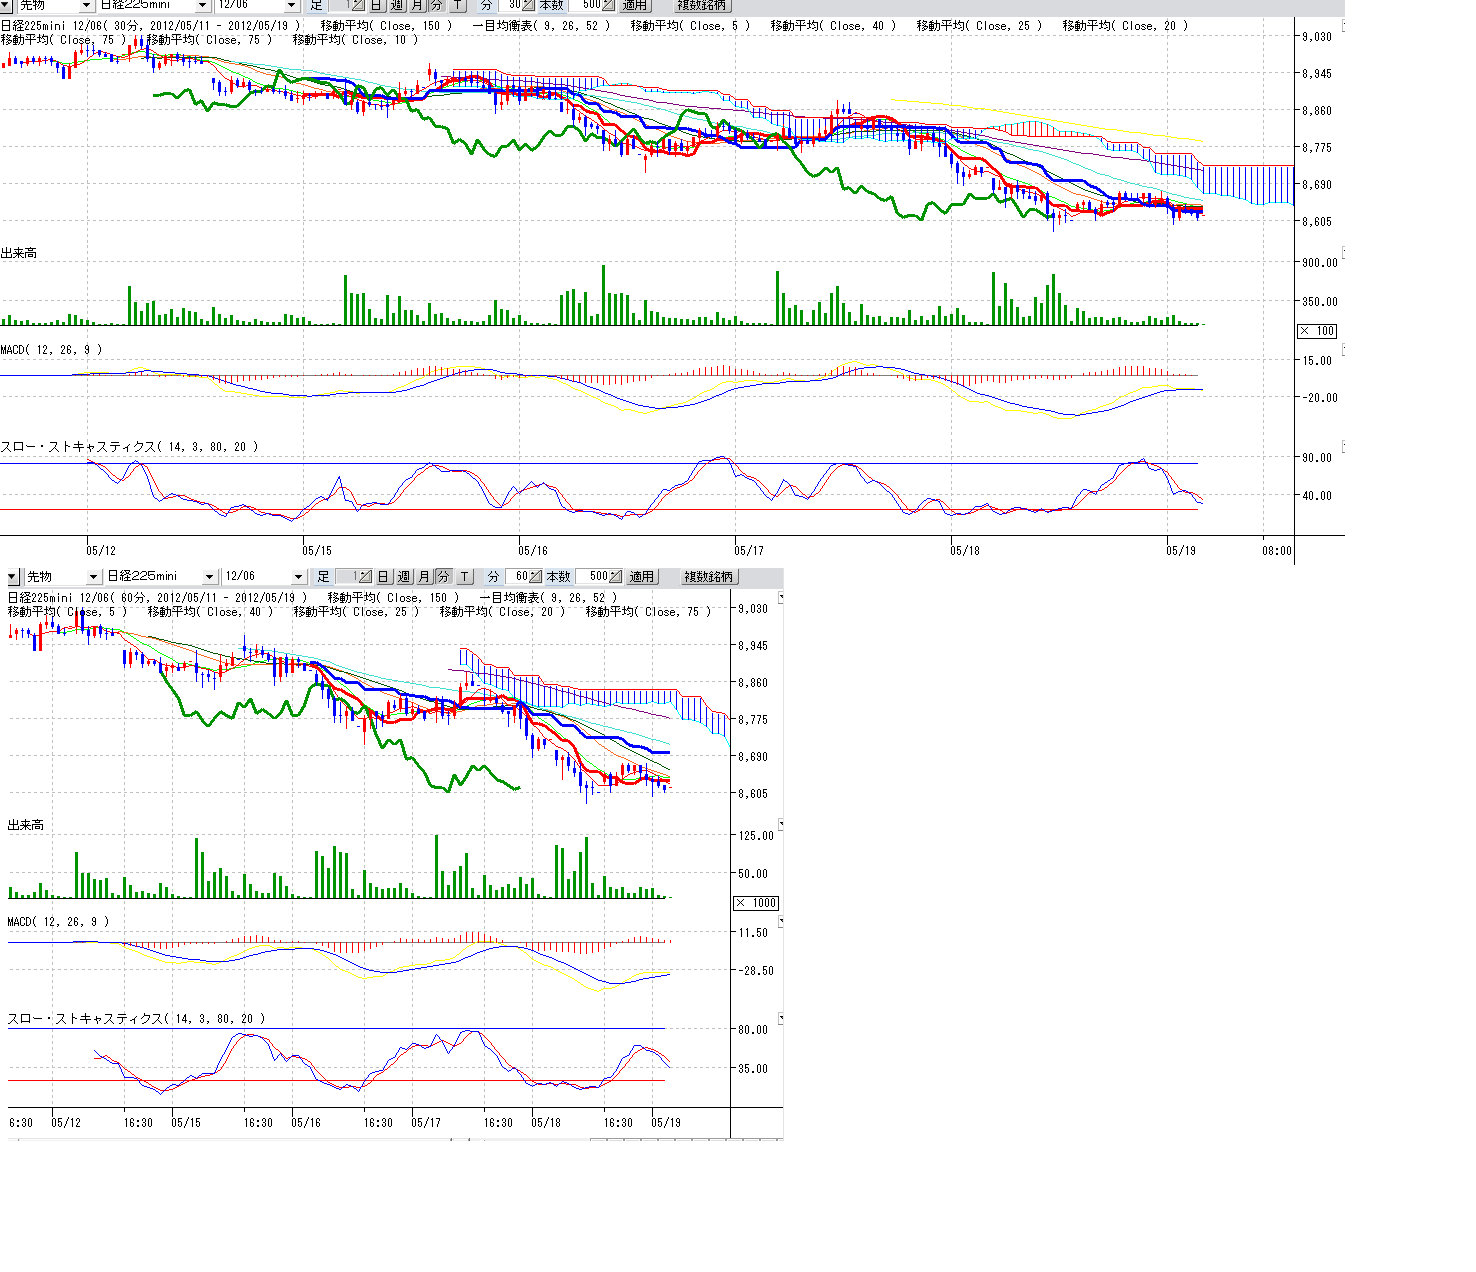Click tick (T) timeframe button in lower chart
1476x1272 pixels.
click(465, 577)
